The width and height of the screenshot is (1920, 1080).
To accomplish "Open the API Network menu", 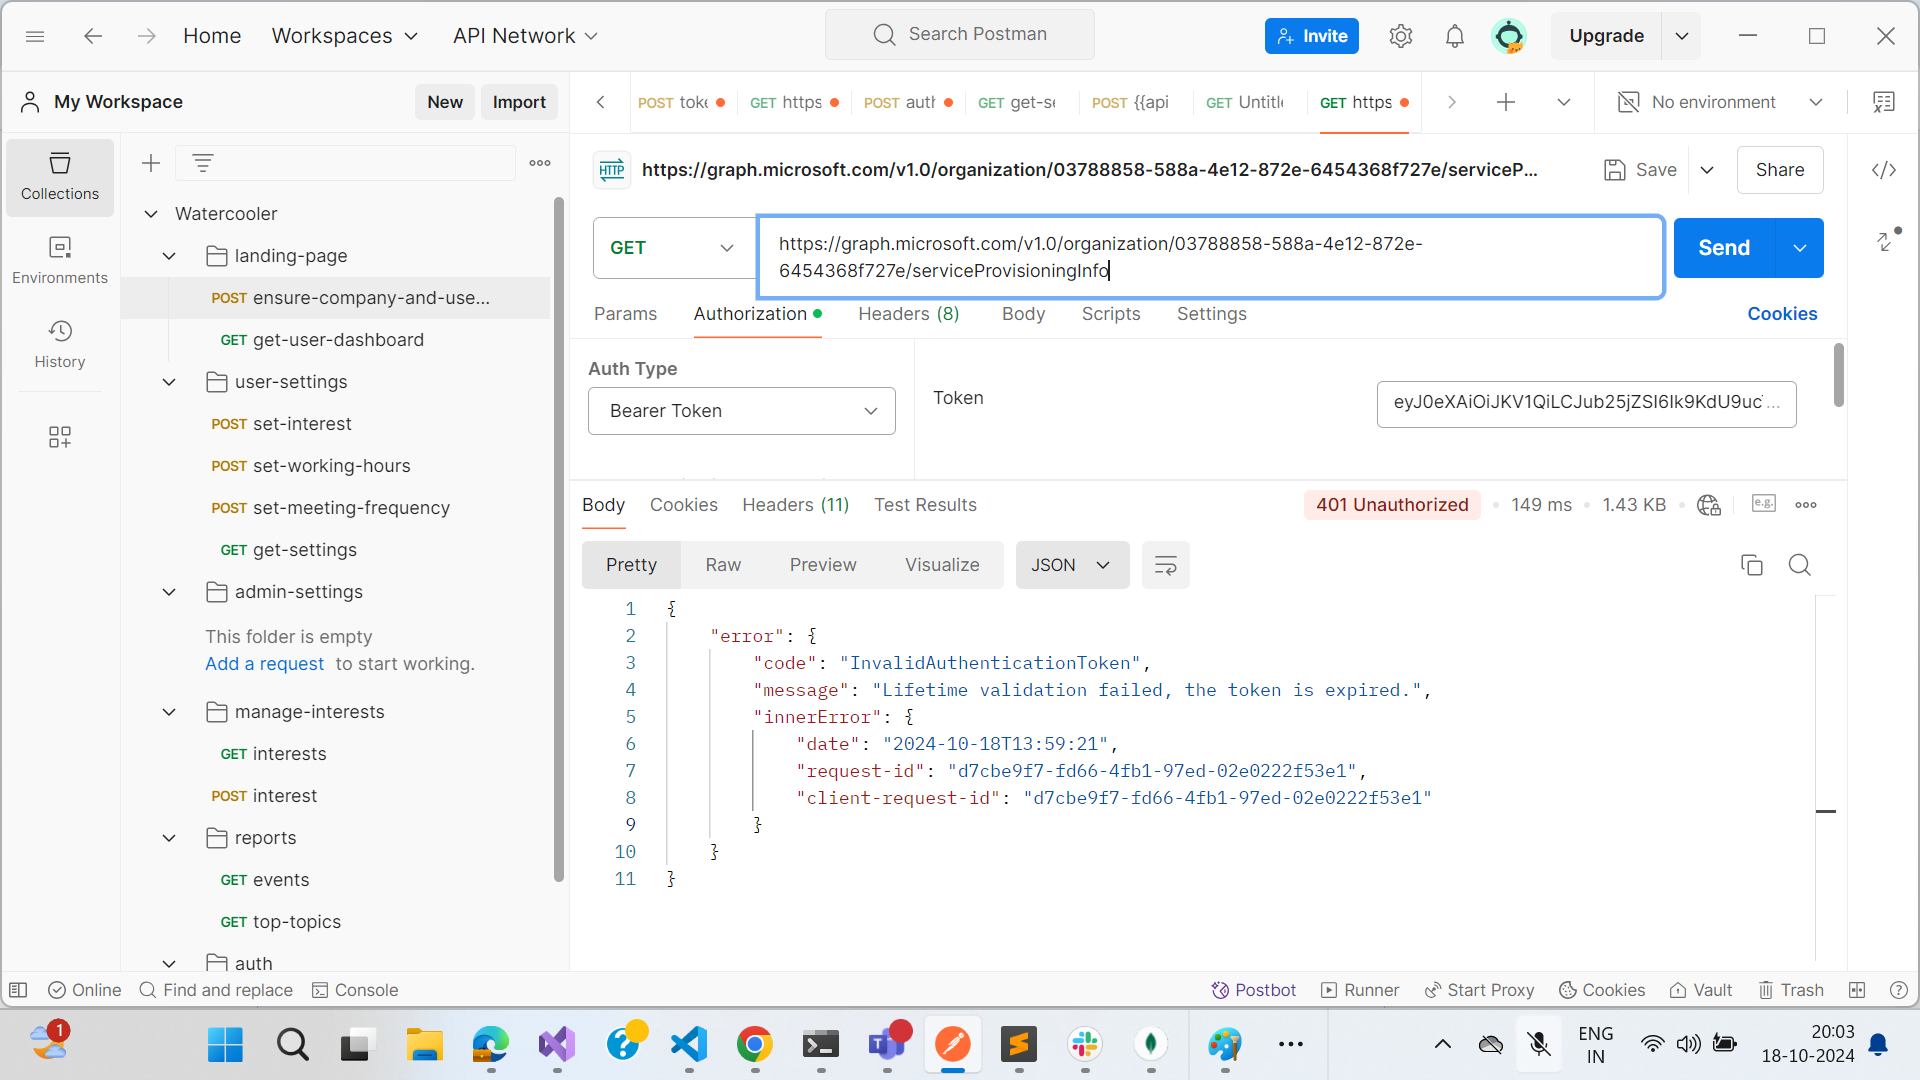I will 526,36.
